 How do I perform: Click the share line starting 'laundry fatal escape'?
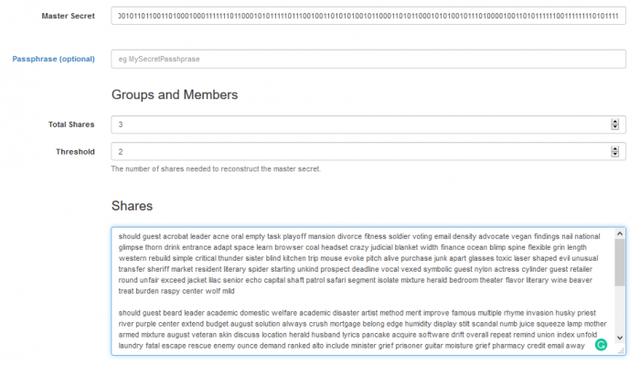click(x=351, y=346)
